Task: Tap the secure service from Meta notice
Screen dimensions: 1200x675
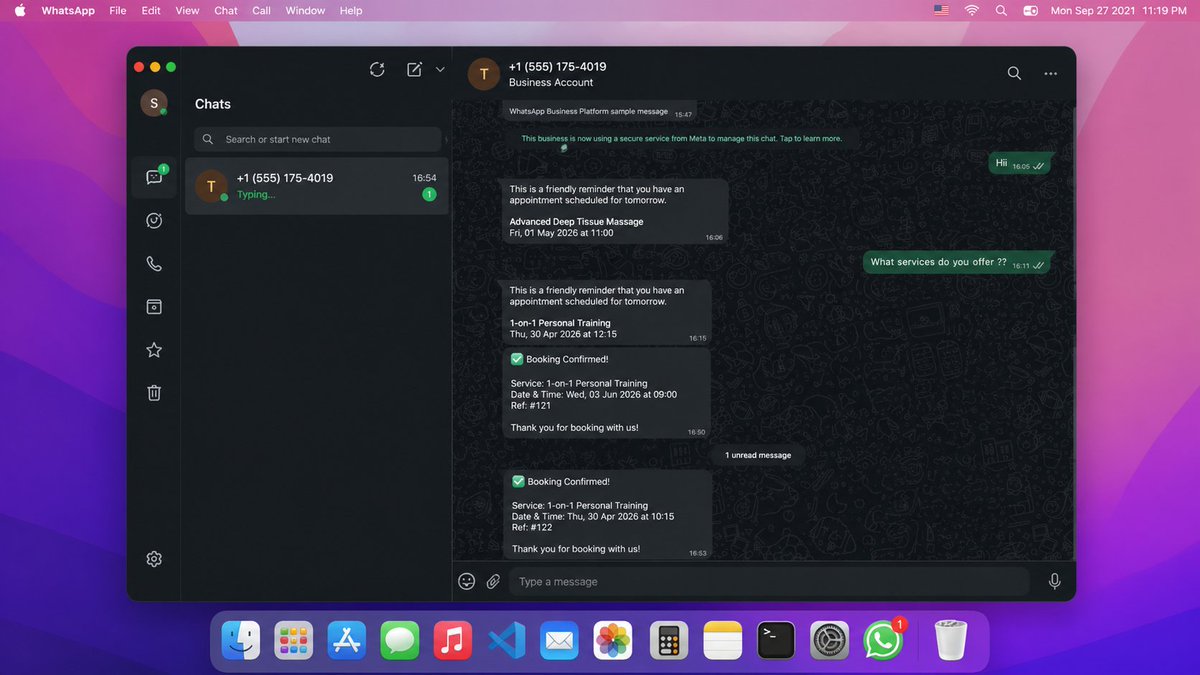Action: click(682, 139)
